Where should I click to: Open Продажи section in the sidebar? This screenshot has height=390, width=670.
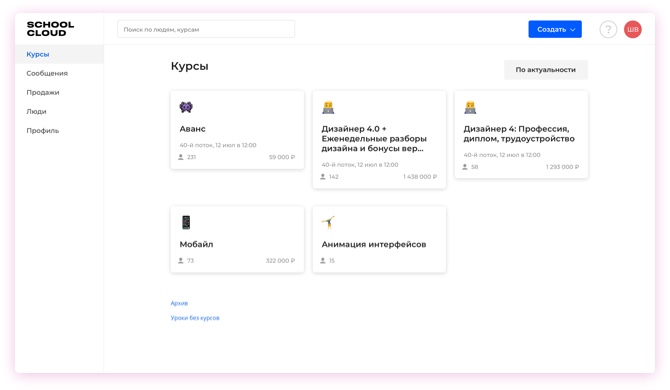[x=43, y=92]
